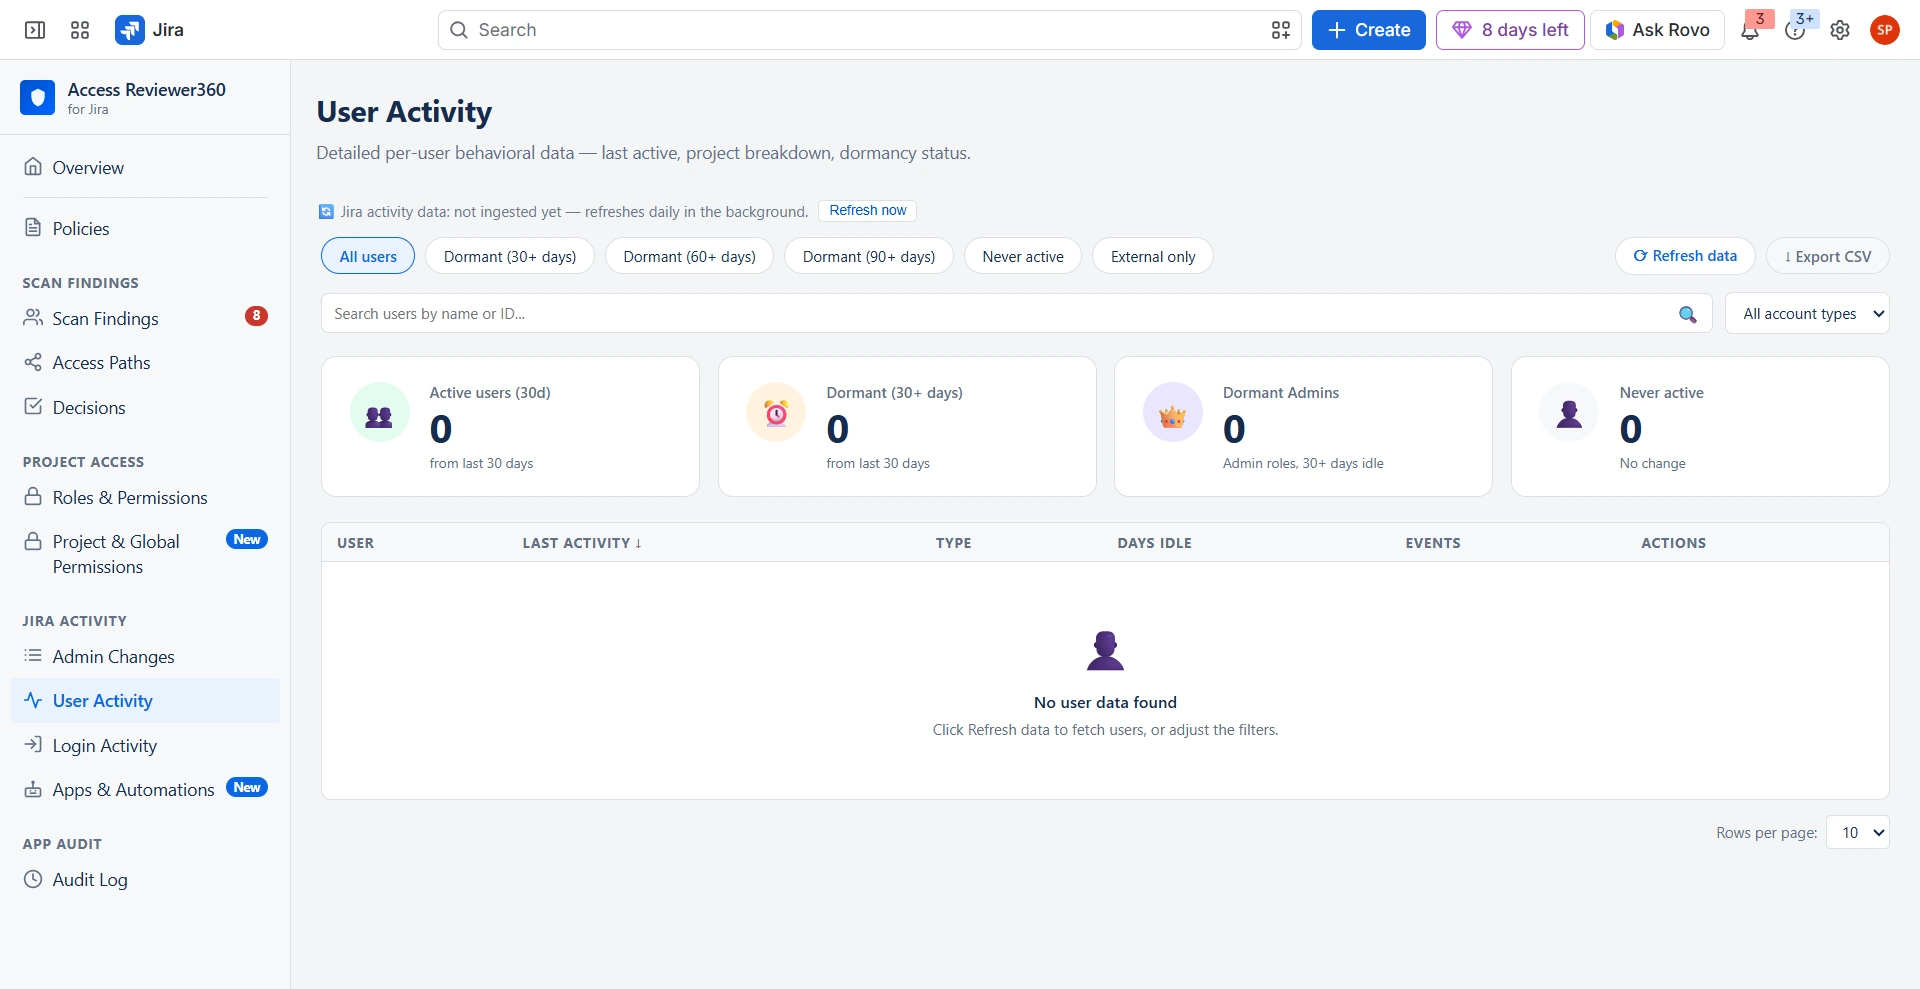Open the Rows per page dropdown

(1858, 832)
